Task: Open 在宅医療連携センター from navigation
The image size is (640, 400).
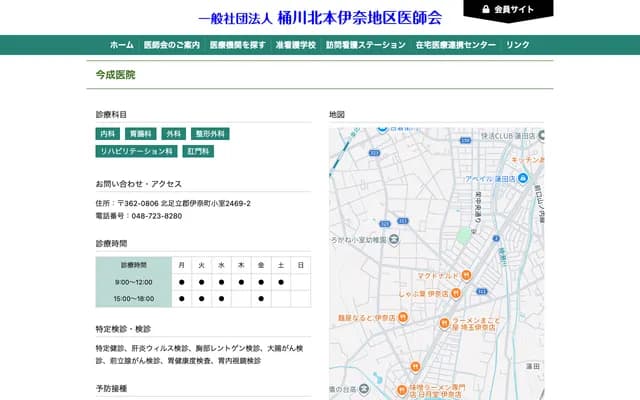Action: (455, 45)
